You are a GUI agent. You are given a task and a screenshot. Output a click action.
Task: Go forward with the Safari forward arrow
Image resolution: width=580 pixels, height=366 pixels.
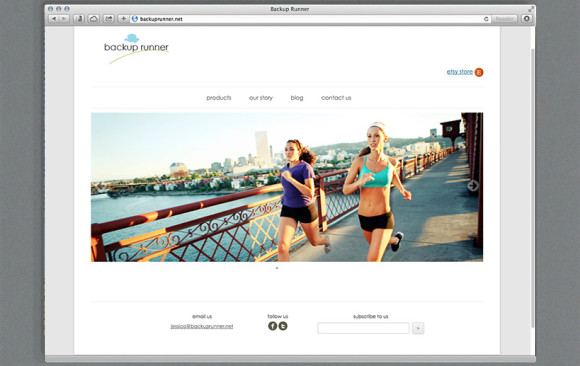pos(64,19)
